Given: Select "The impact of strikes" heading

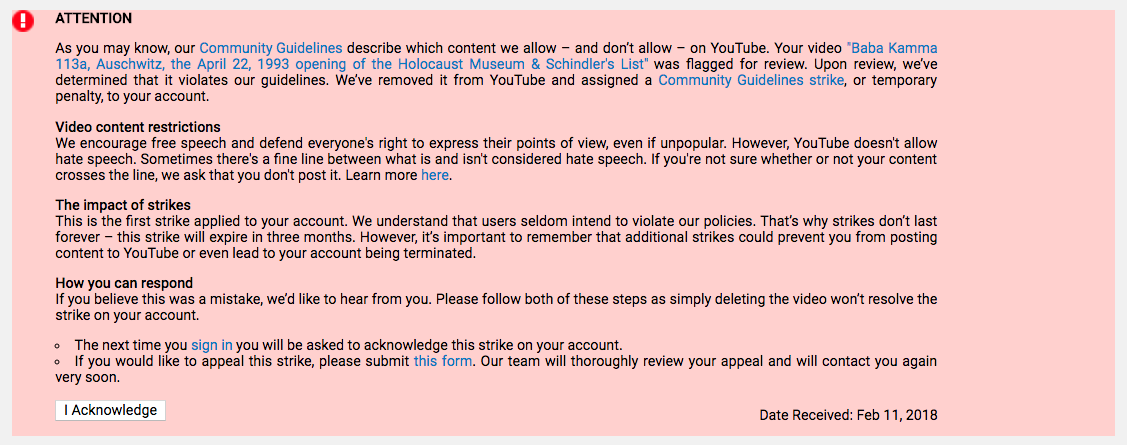Looking at the screenshot, I should tap(123, 206).
